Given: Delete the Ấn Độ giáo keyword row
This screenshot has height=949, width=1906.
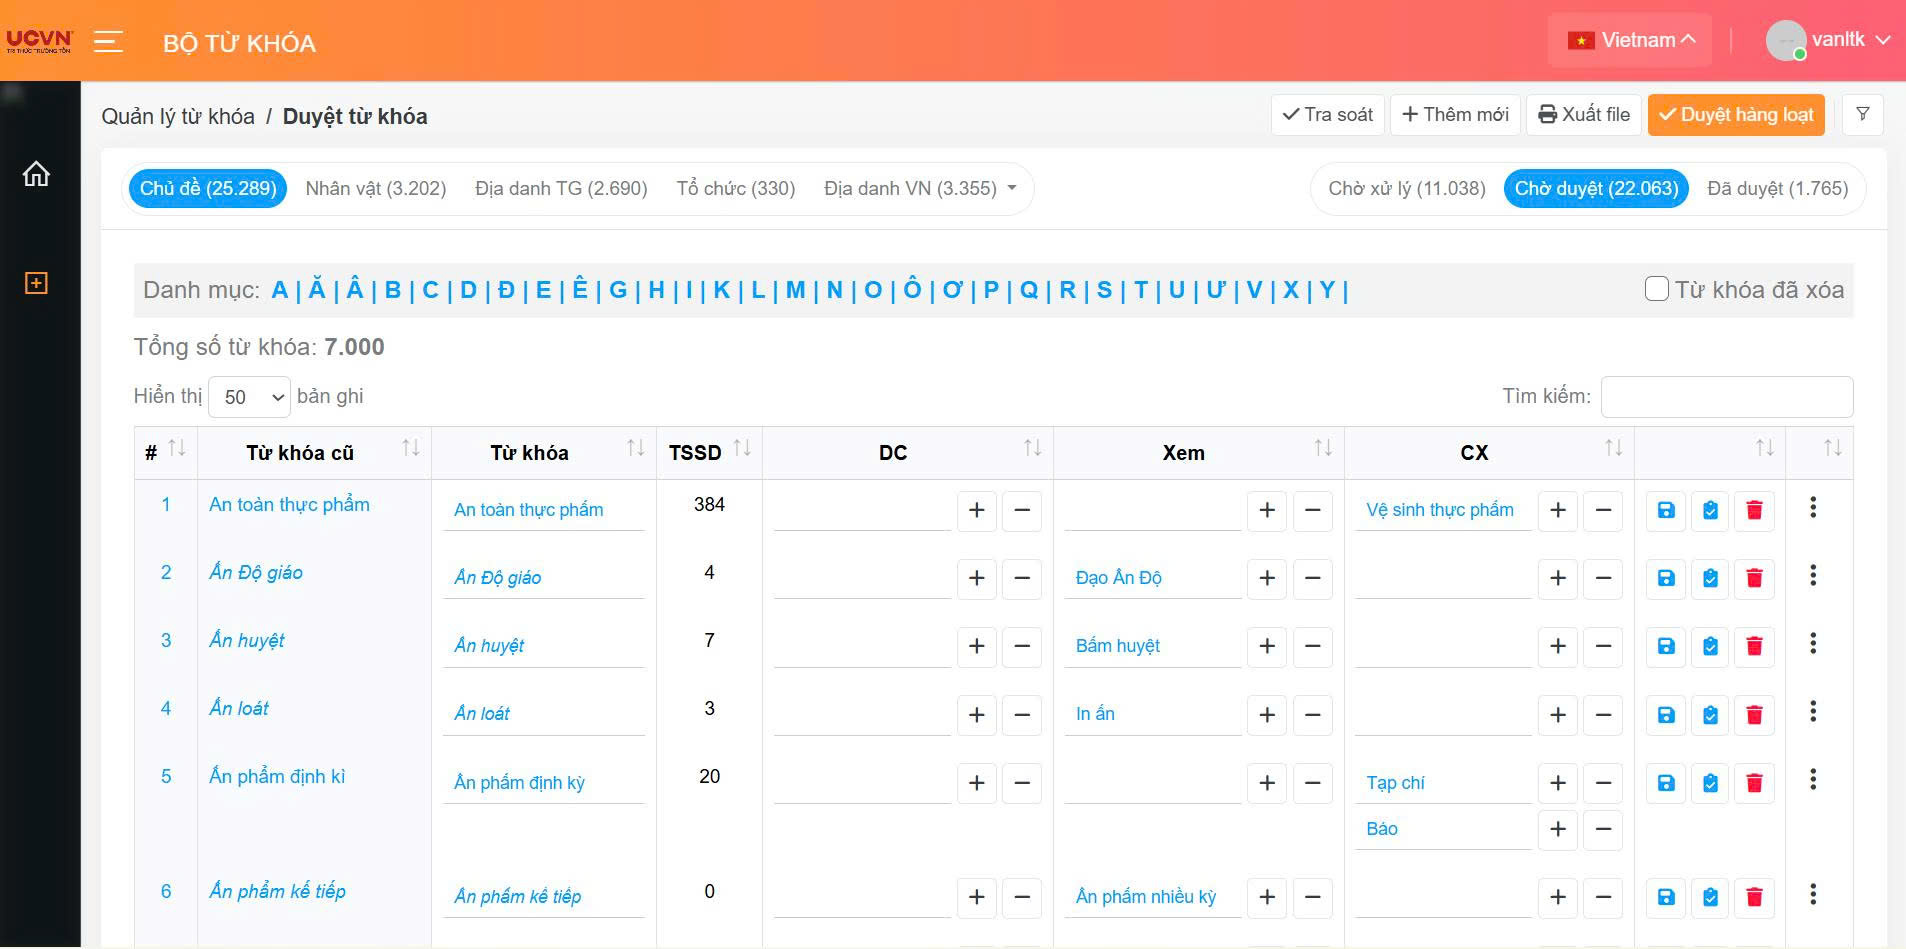Looking at the screenshot, I should 1754,578.
